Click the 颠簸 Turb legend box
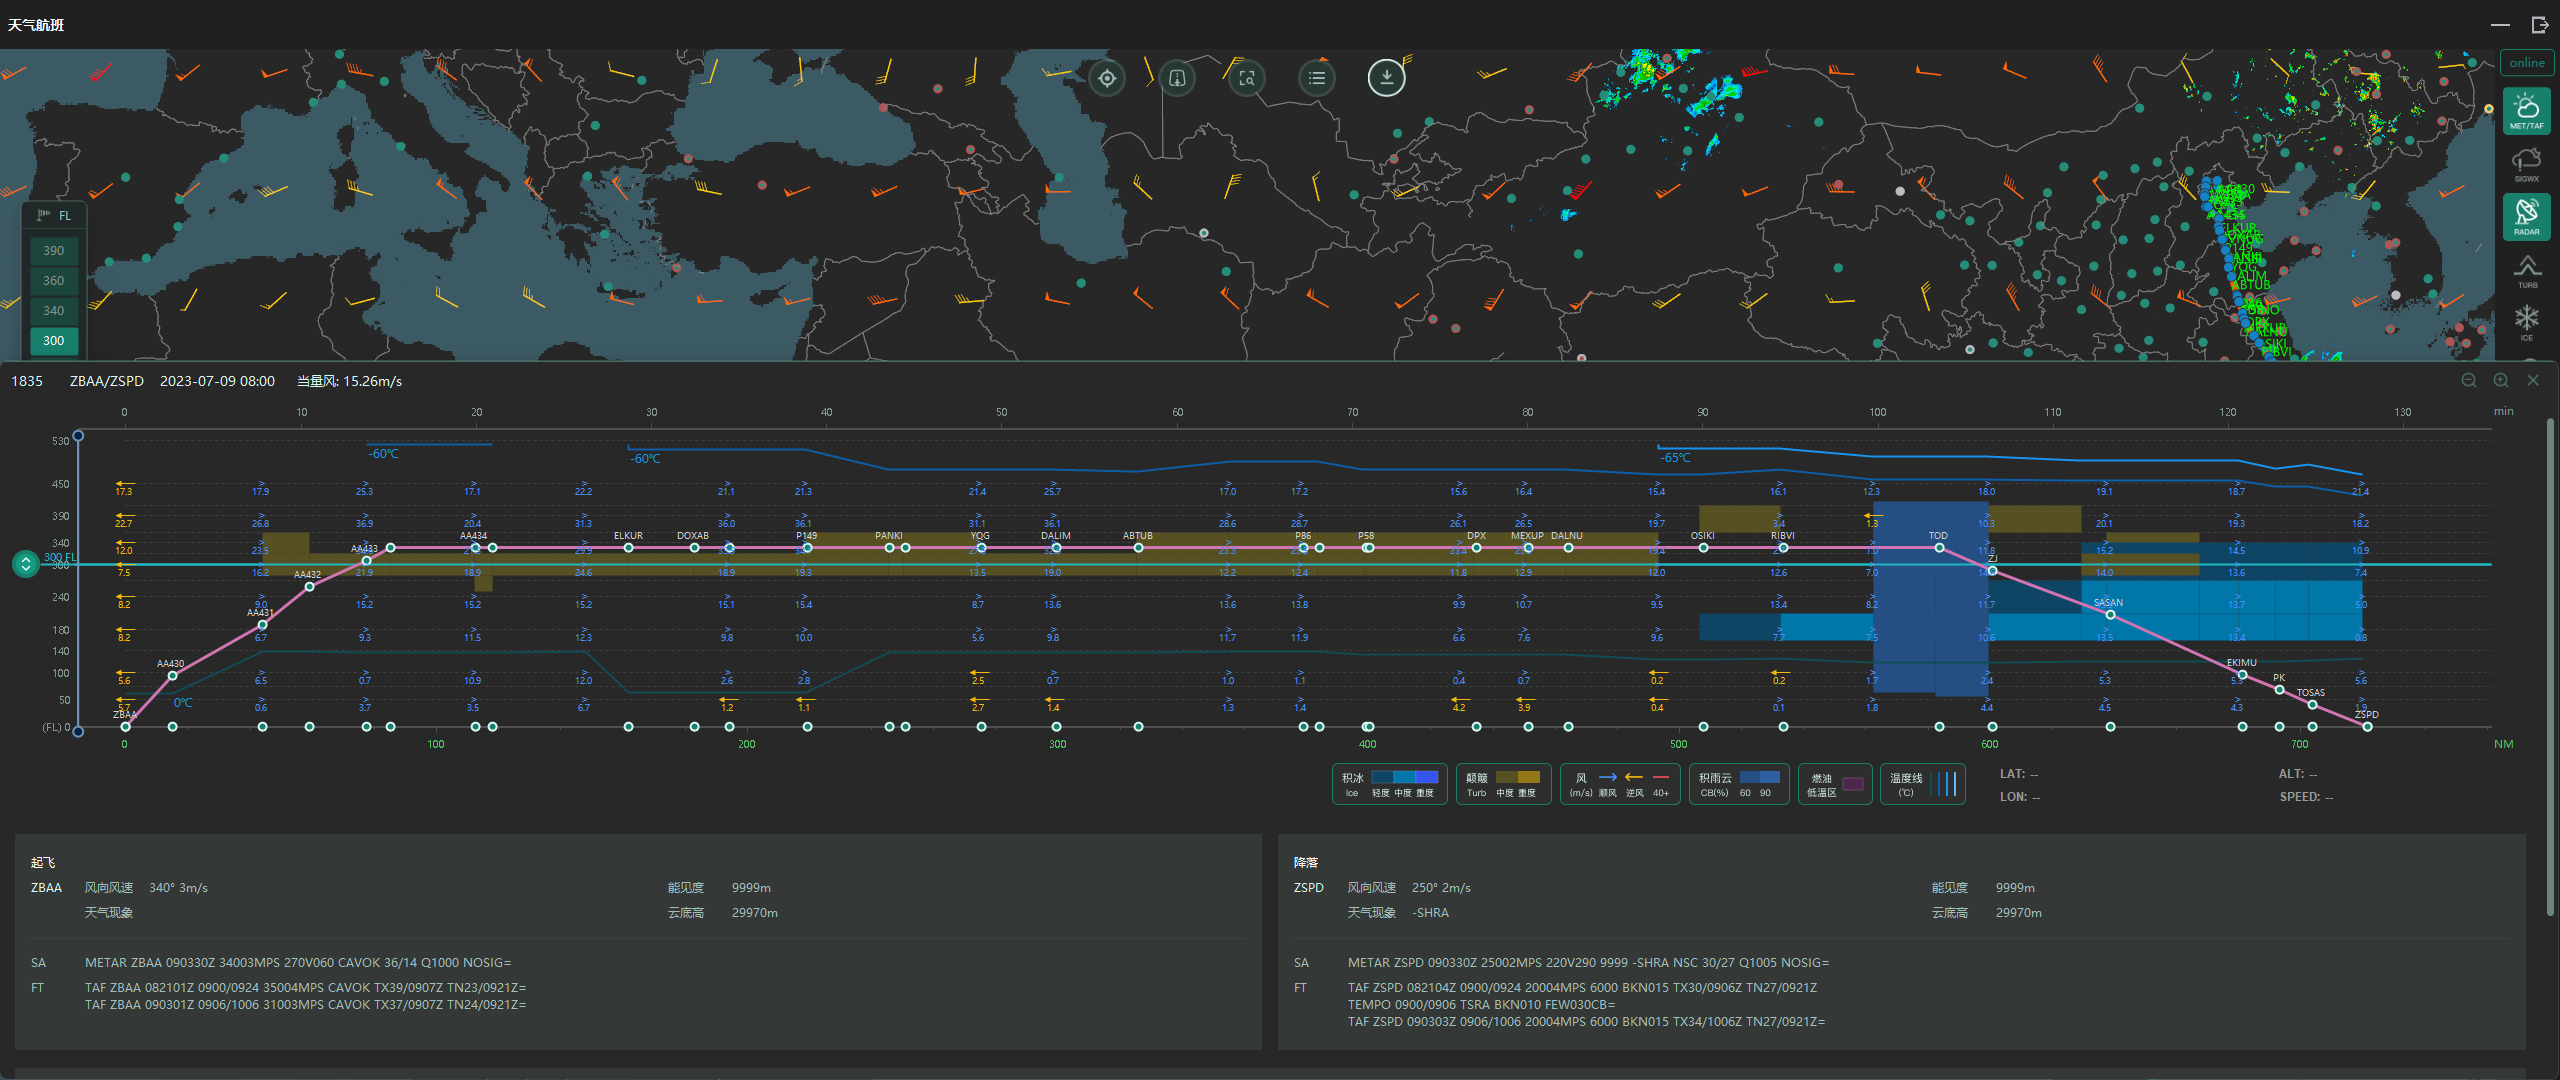Screen dimensions: 2560x1080 click(1503, 784)
